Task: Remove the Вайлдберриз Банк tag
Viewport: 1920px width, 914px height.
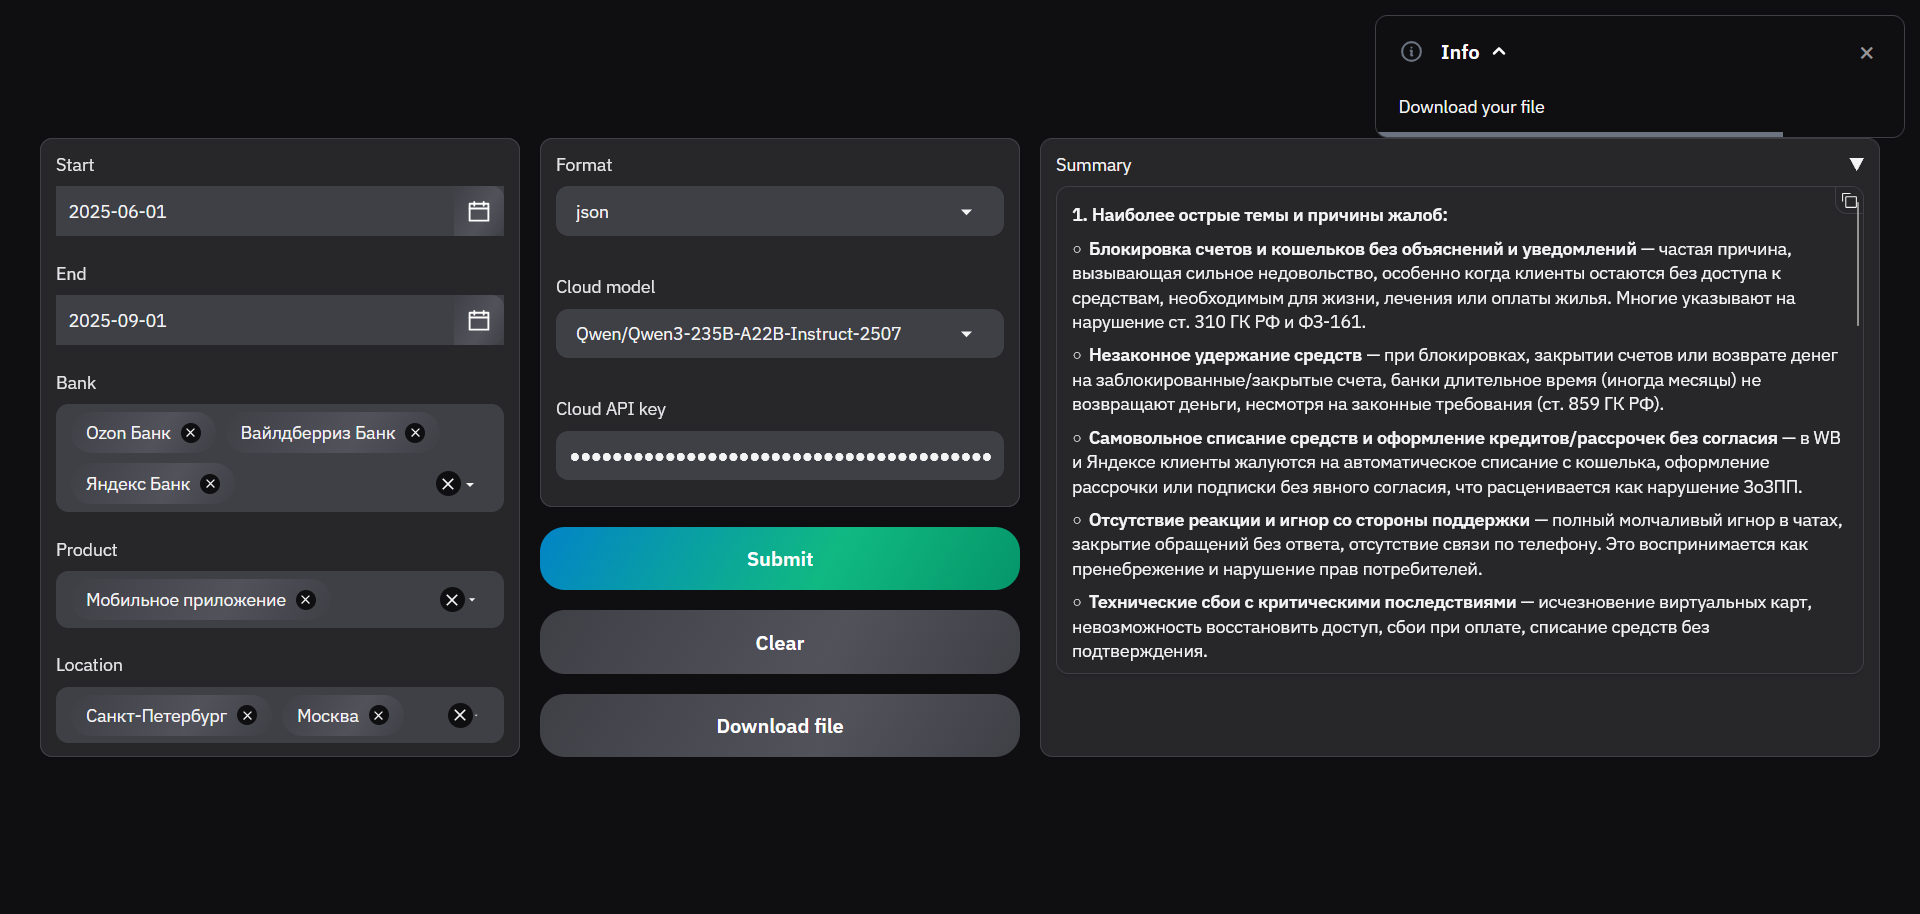Action: point(415,433)
